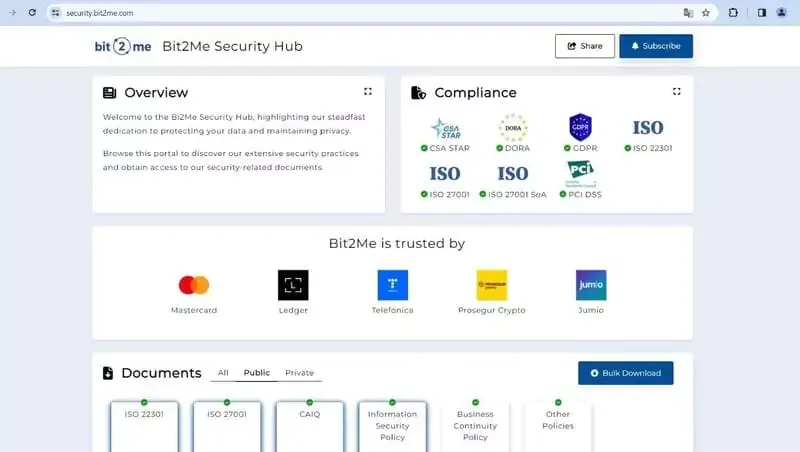Select the Public documents tab

[257, 372]
